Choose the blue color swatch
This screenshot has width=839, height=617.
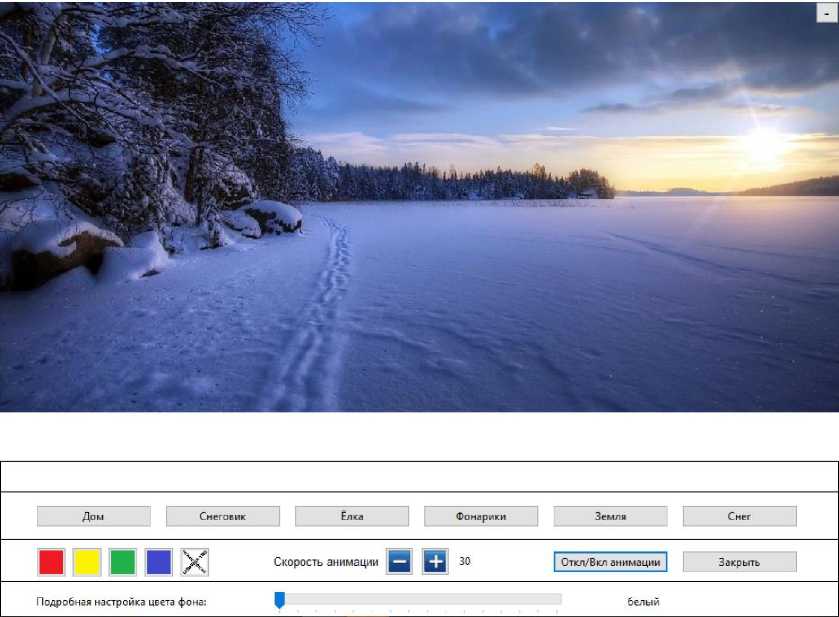159,562
